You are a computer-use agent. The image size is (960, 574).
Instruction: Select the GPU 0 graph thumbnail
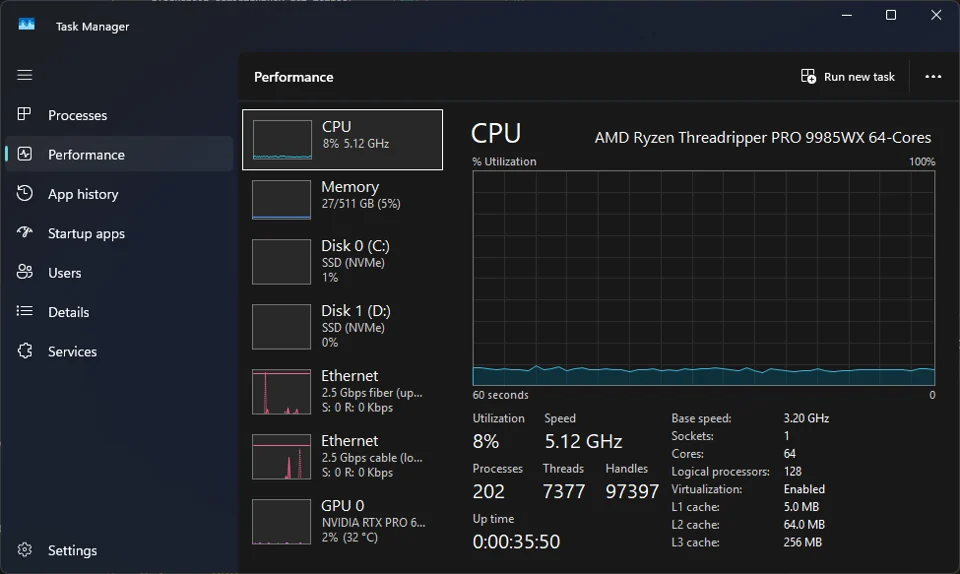(282, 521)
